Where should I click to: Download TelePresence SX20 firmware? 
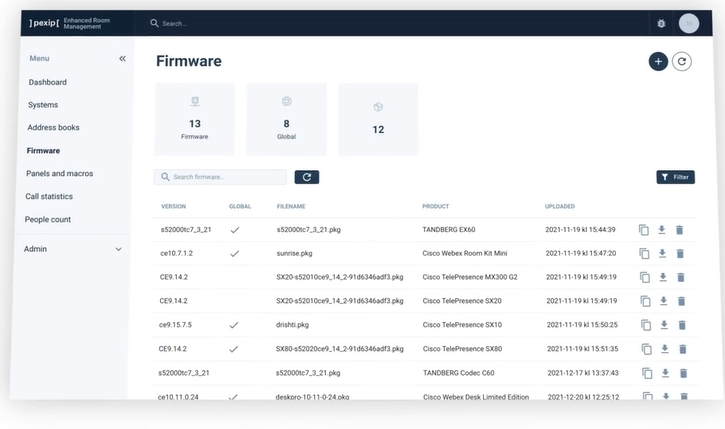coord(663,301)
